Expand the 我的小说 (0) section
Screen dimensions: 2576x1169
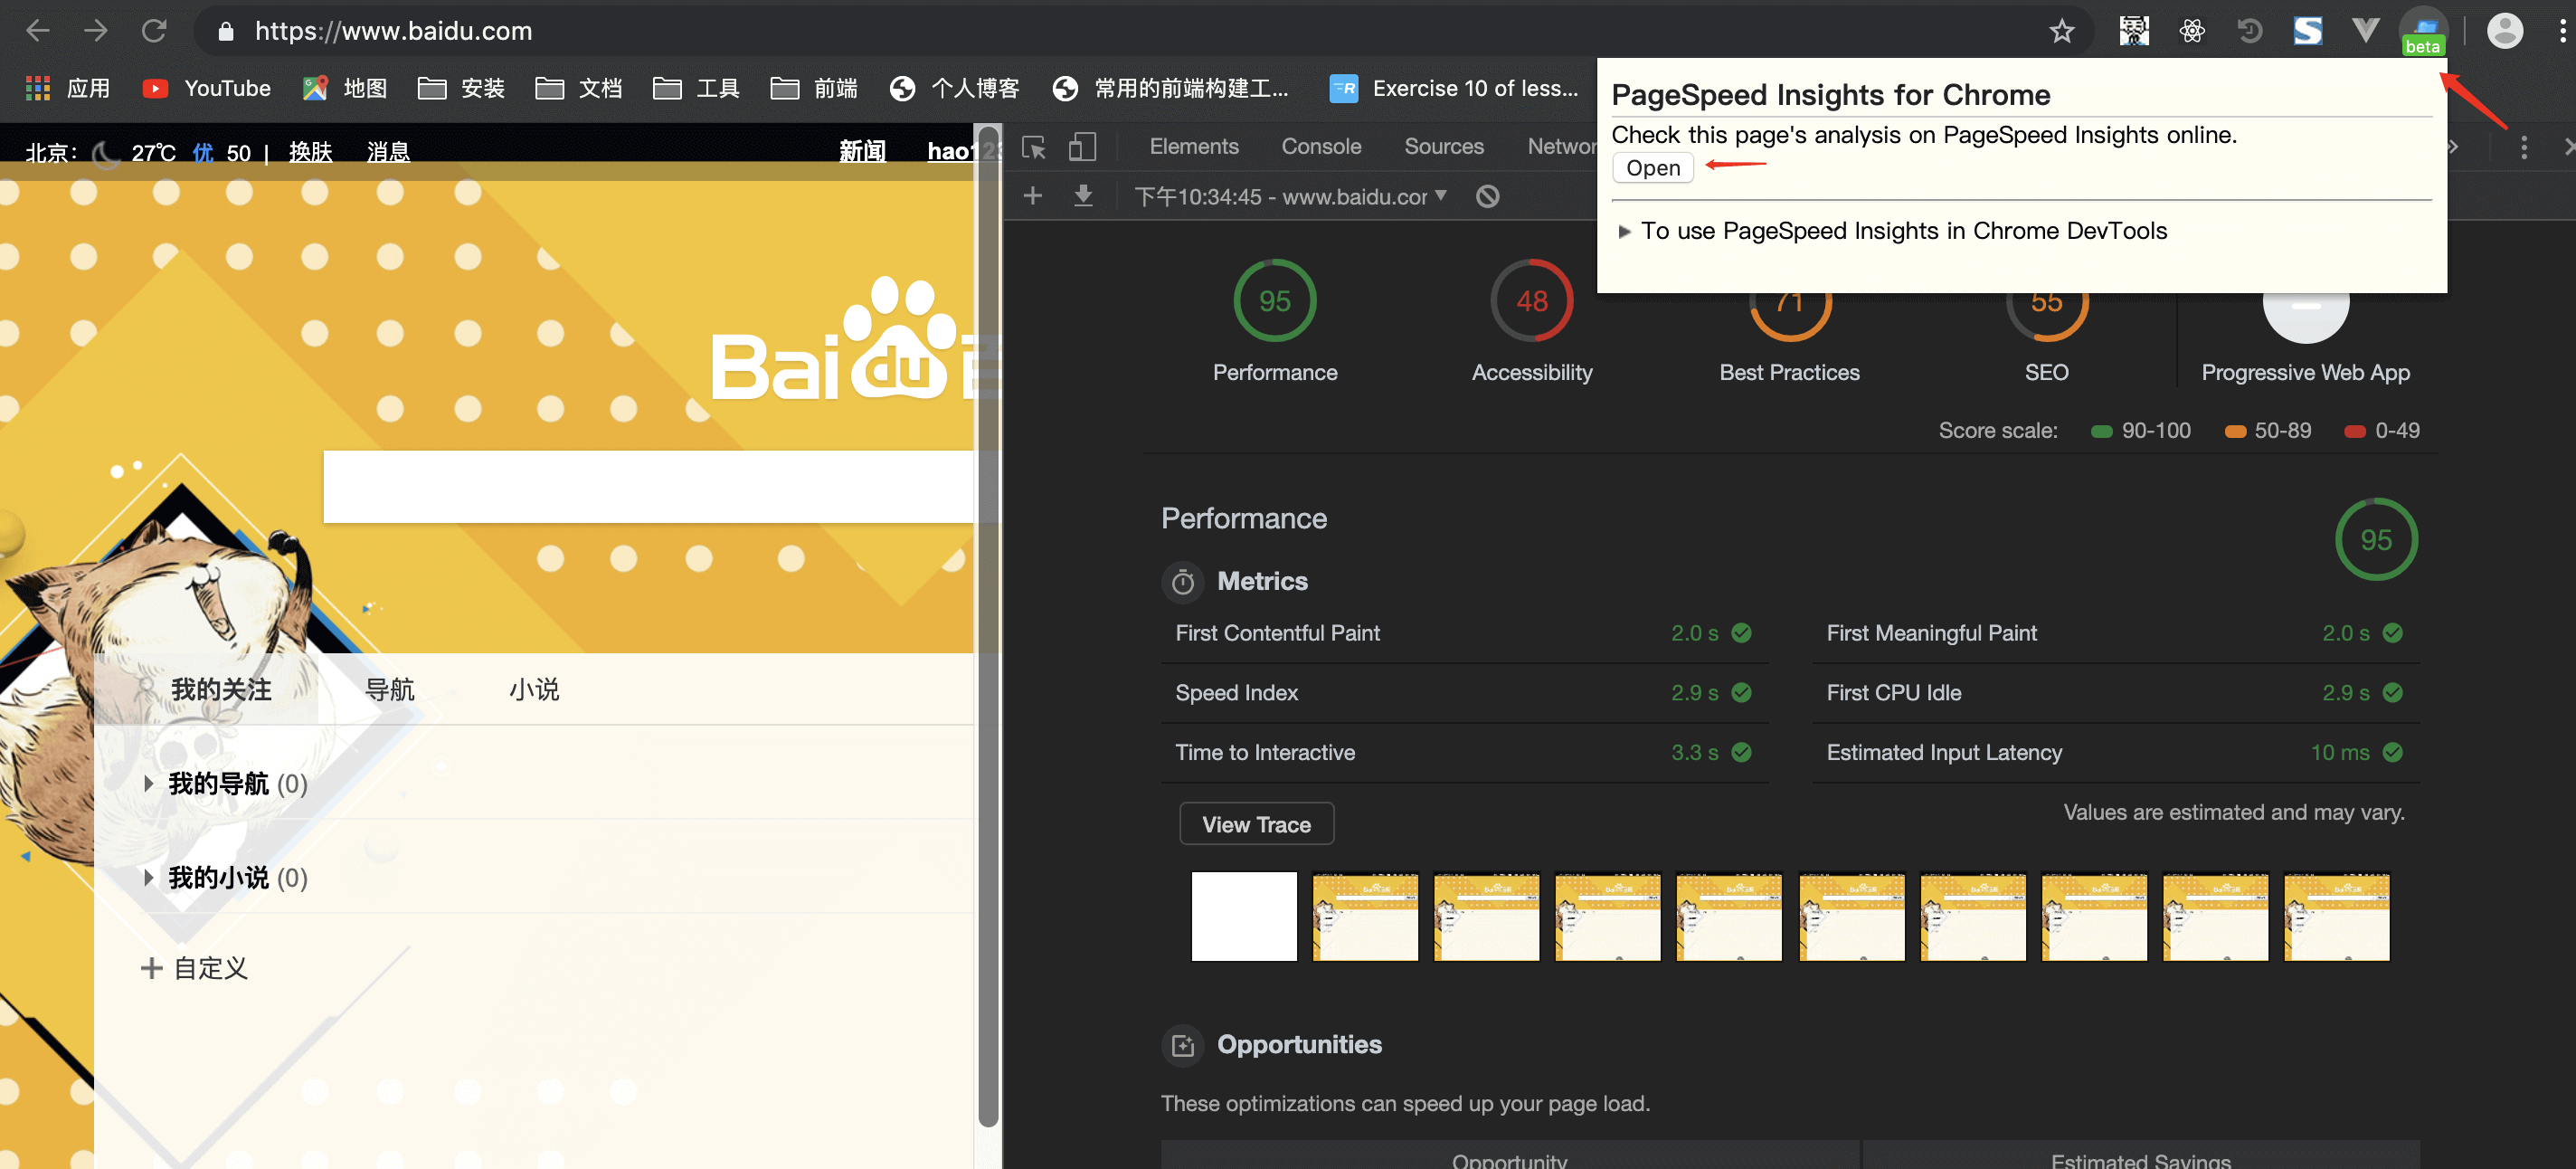225,877
